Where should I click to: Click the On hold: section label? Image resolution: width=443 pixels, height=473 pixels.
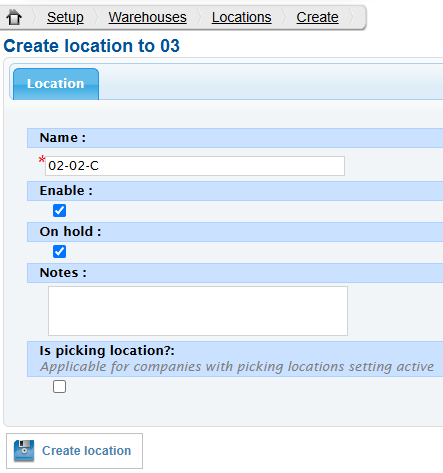70,232
